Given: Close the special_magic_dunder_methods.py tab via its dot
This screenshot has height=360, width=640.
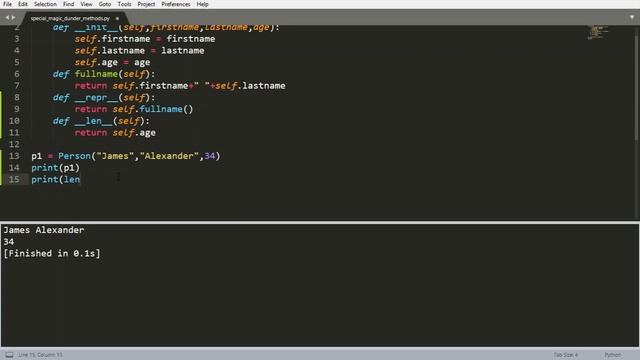Looking at the screenshot, I should (x=117, y=18).
